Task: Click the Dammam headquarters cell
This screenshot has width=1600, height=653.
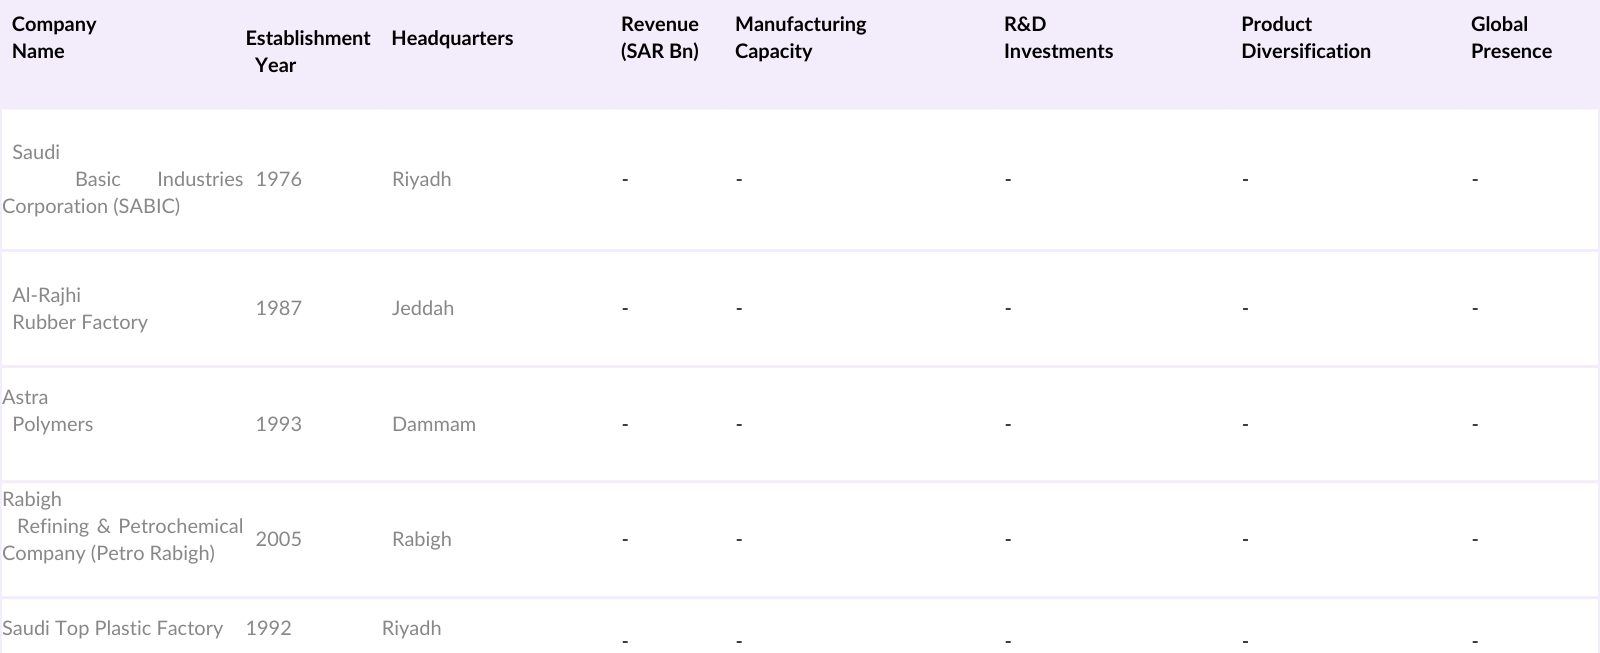Action: [x=433, y=424]
